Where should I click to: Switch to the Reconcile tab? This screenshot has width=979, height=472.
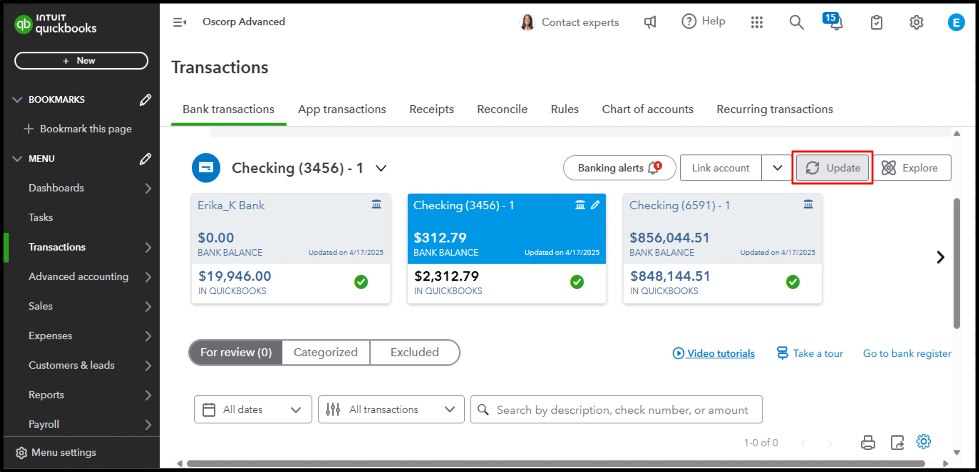pyautogui.click(x=502, y=109)
